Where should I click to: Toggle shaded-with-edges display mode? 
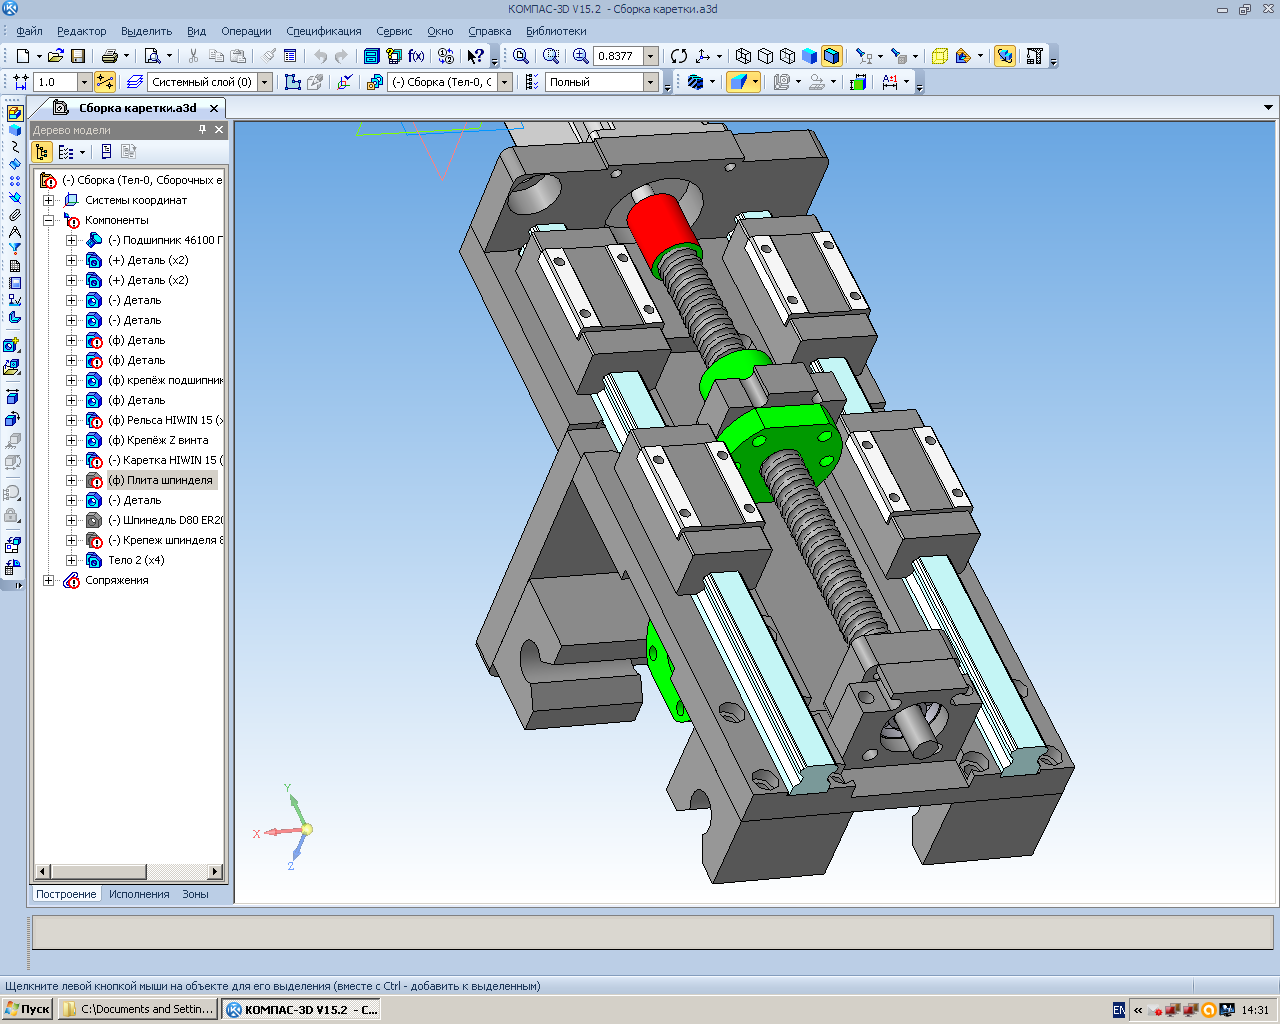(831, 56)
